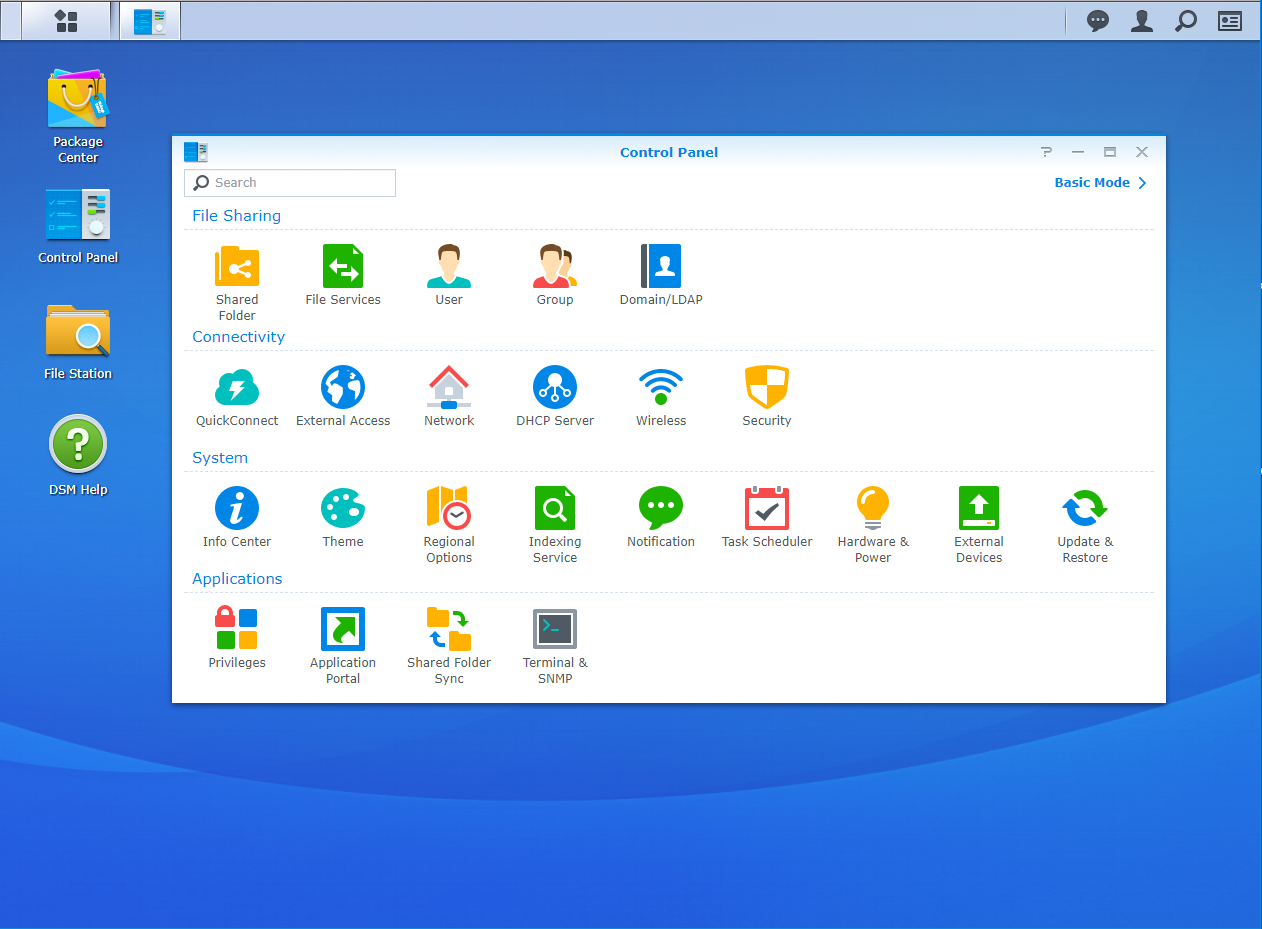
Task: Open the Theme settings
Action: (343, 509)
